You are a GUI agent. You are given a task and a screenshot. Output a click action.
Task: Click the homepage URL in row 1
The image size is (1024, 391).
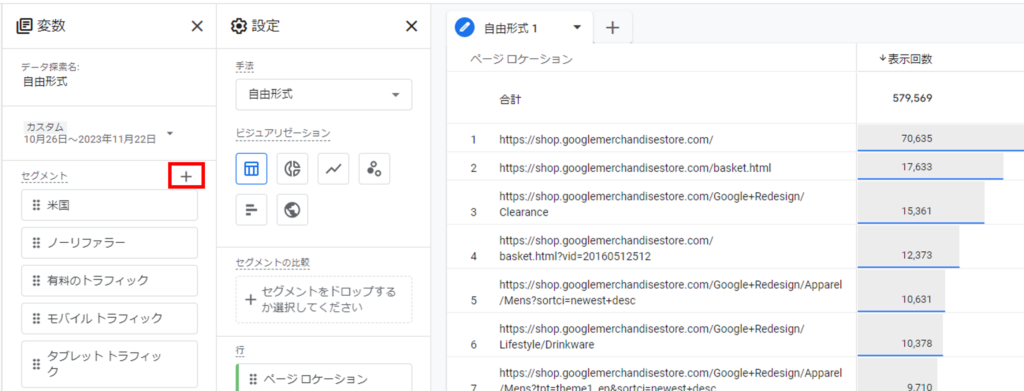point(606,139)
